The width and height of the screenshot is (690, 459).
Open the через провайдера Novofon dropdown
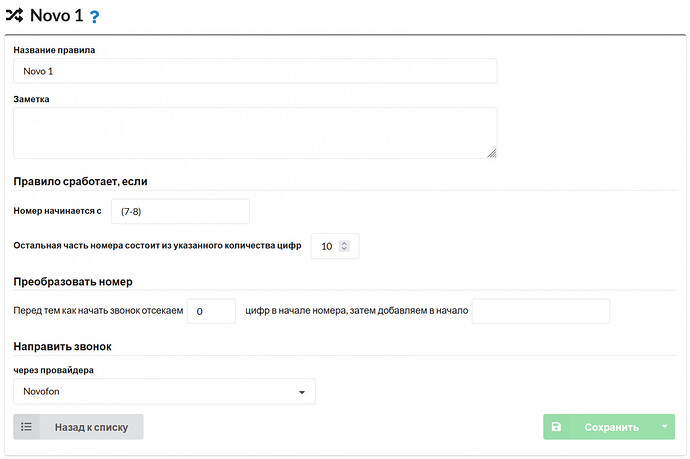[x=164, y=392]
